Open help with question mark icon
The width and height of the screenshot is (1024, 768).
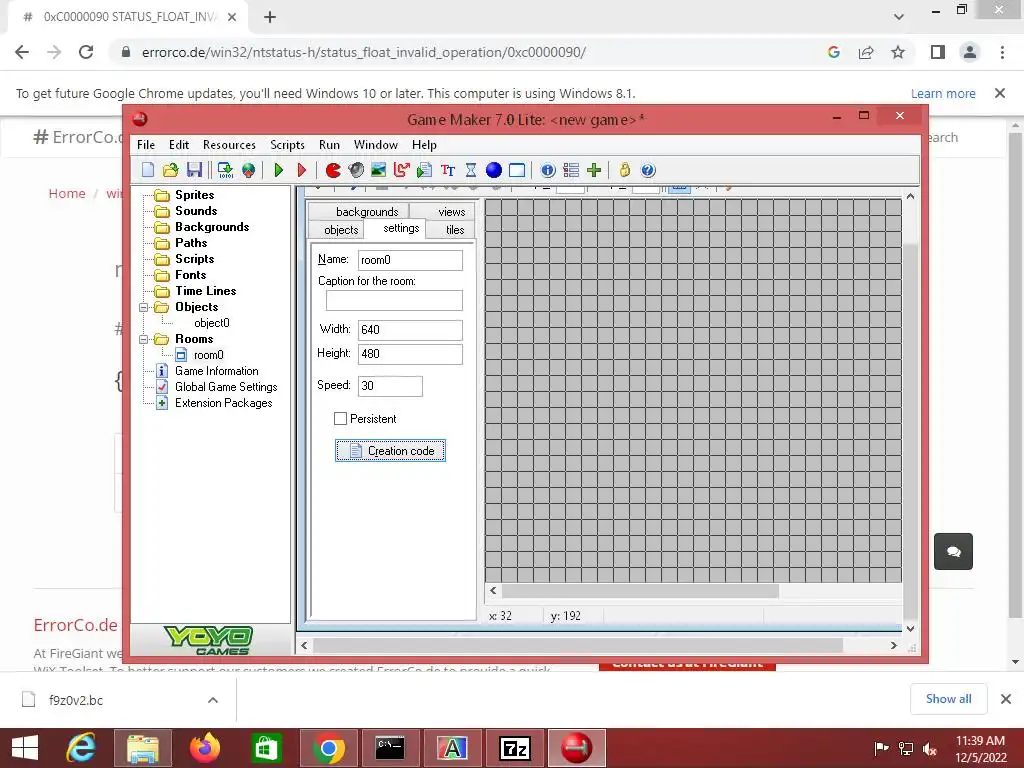648,170
